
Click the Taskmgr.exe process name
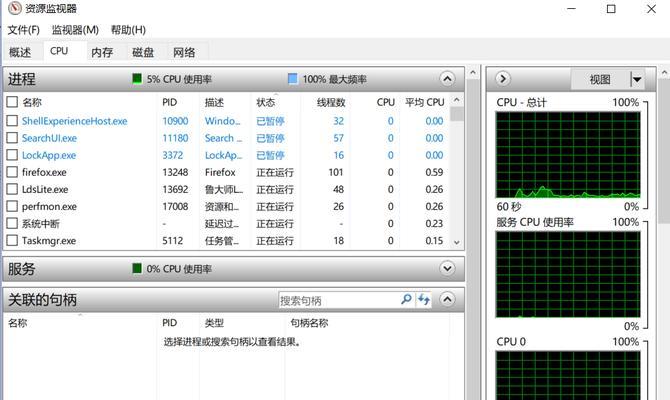tap(49, 241)
